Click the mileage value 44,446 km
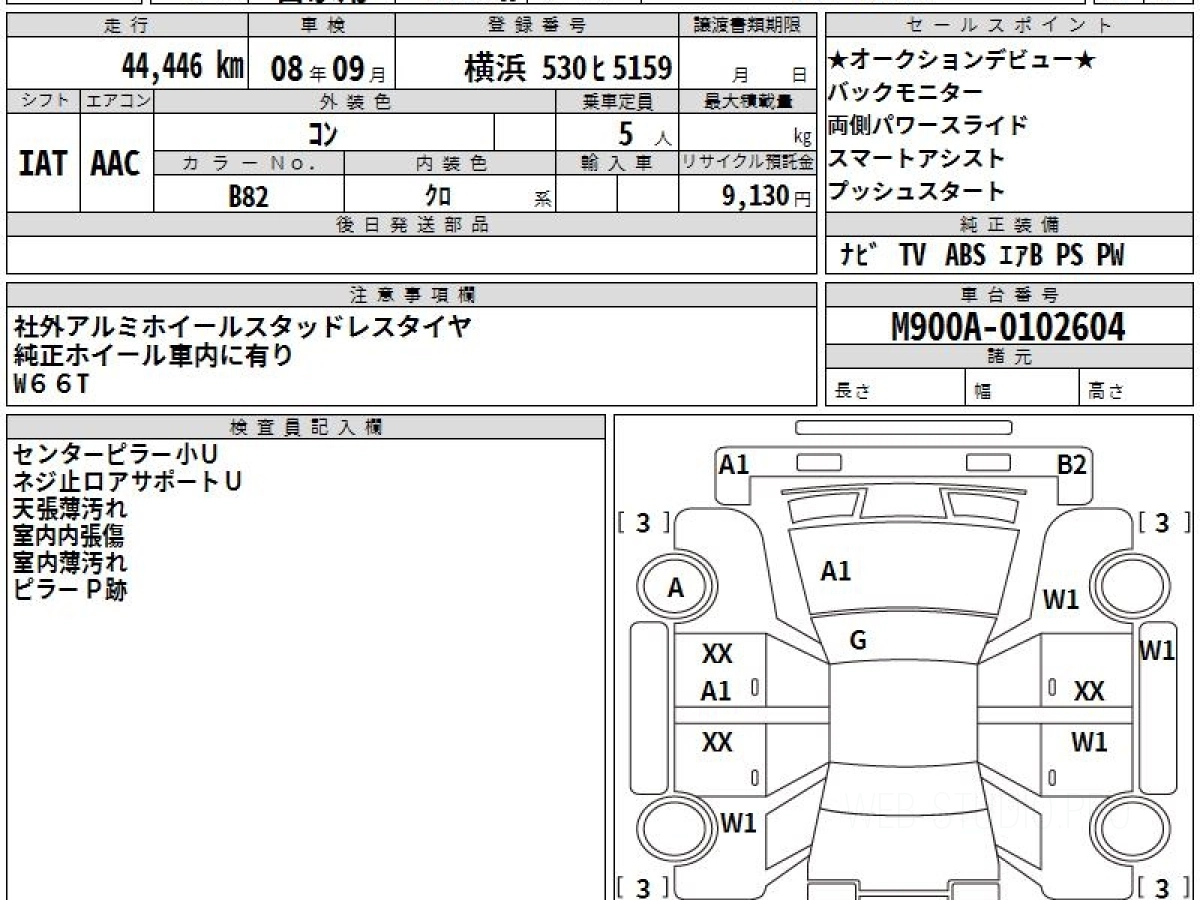Image resolution: width=1200 pixels, height=900 pixels. (x=182, y=67)
